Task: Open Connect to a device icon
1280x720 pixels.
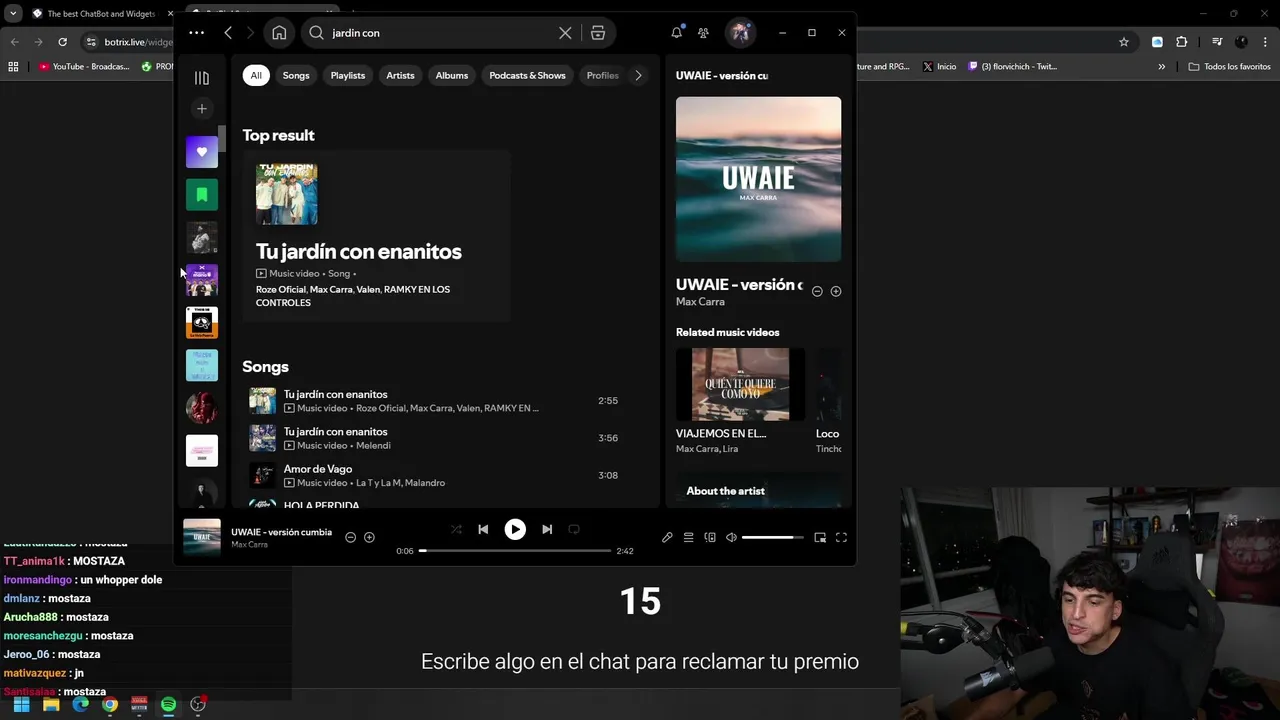Action: coord(710,537)
